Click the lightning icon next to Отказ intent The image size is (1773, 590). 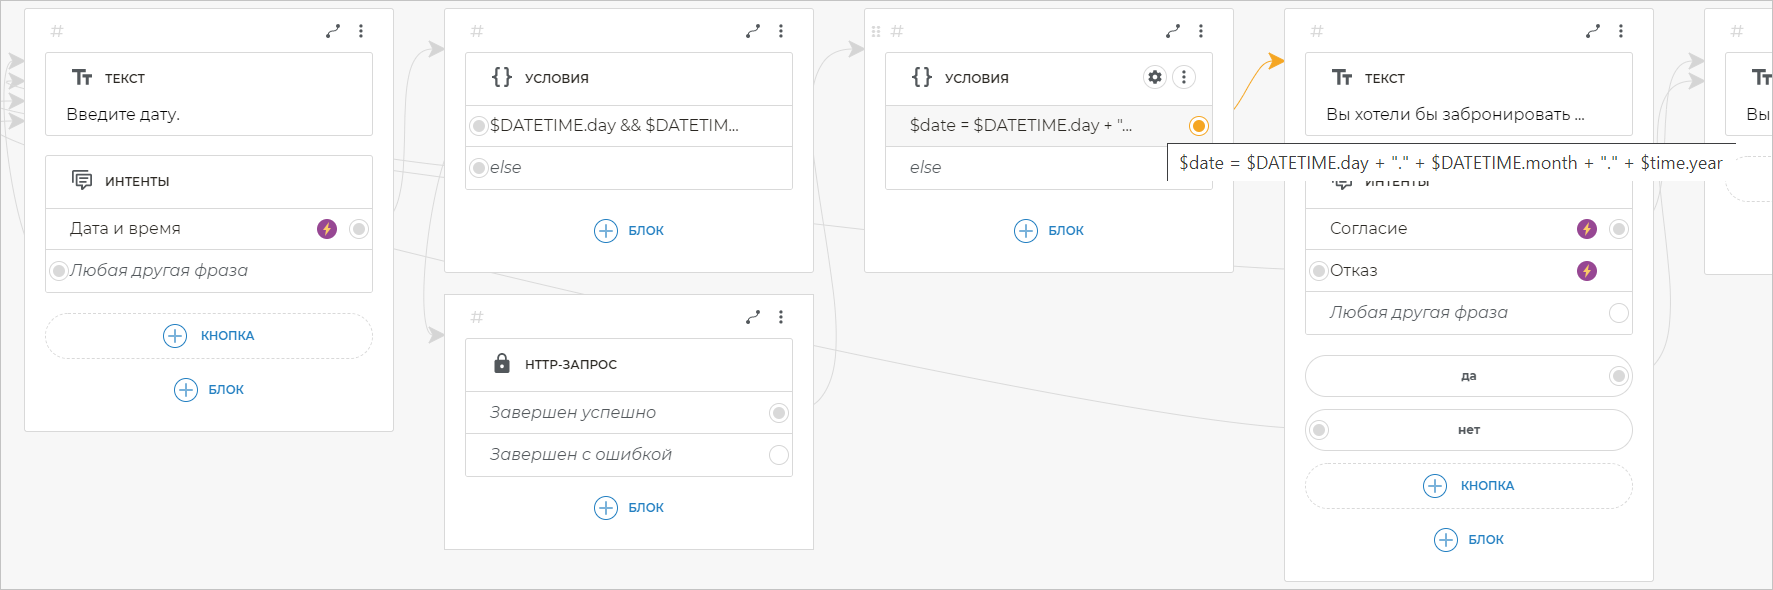click(1586, 271)
